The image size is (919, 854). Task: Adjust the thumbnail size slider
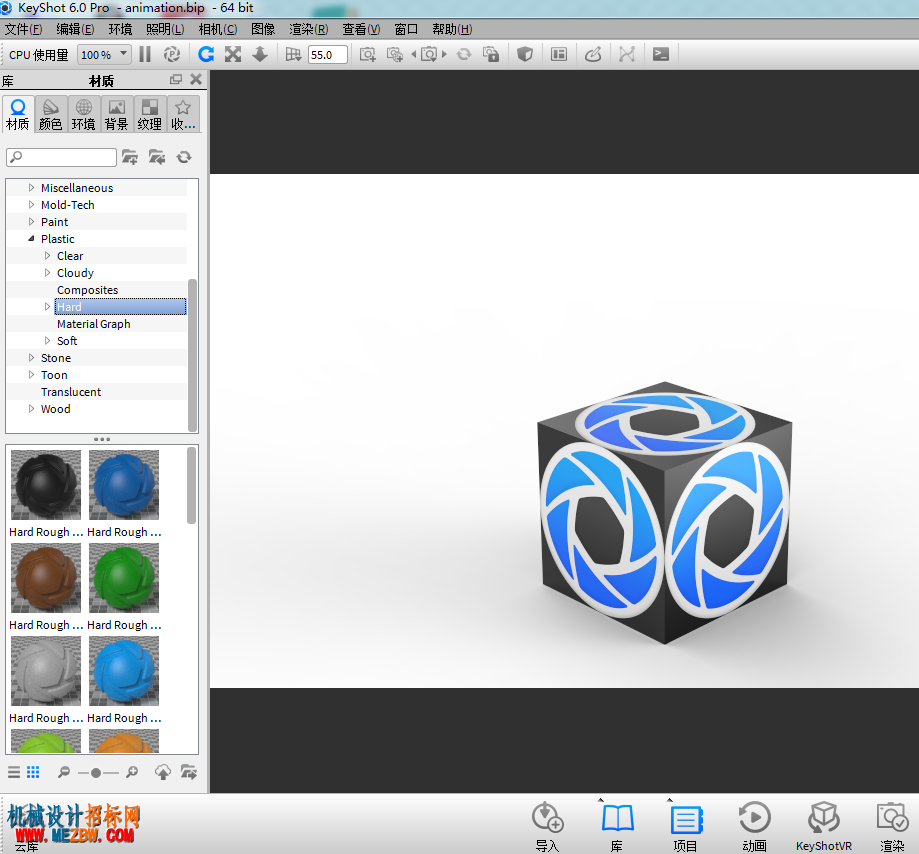click(96, 773)
